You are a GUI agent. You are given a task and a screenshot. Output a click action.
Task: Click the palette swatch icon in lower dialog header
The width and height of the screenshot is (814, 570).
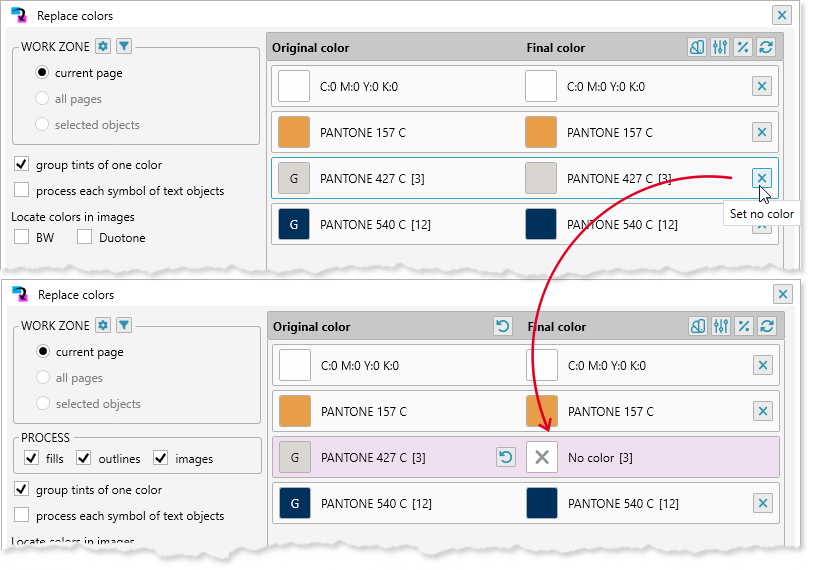click(x=698, y=327)
